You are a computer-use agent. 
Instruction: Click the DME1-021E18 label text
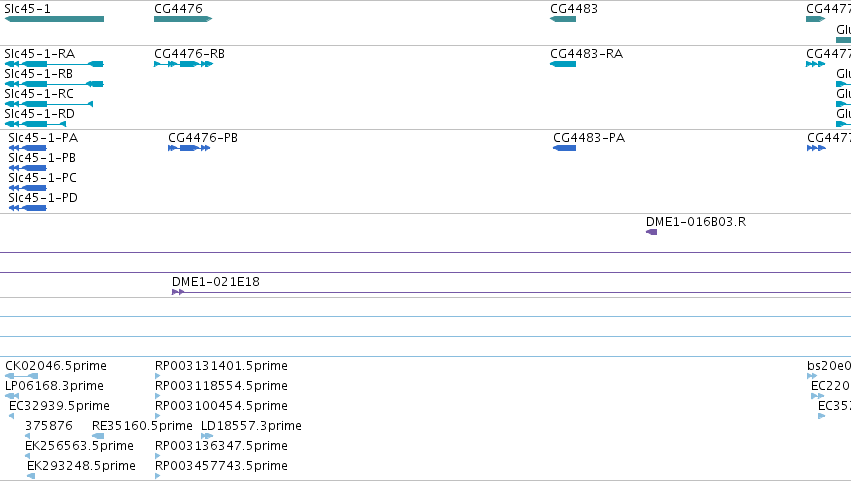(216, 282)
